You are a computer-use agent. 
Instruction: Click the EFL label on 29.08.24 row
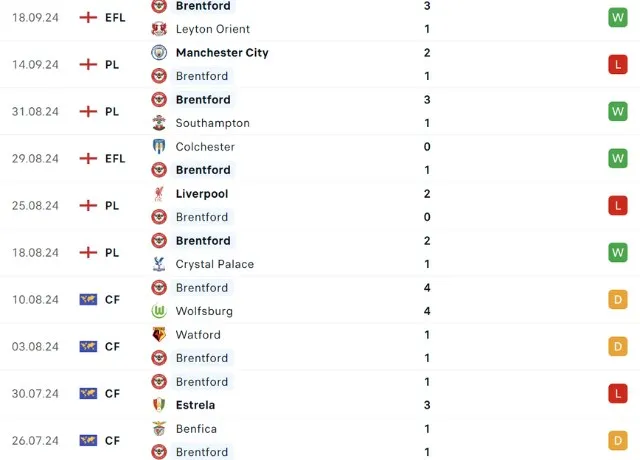pos(115,159)
